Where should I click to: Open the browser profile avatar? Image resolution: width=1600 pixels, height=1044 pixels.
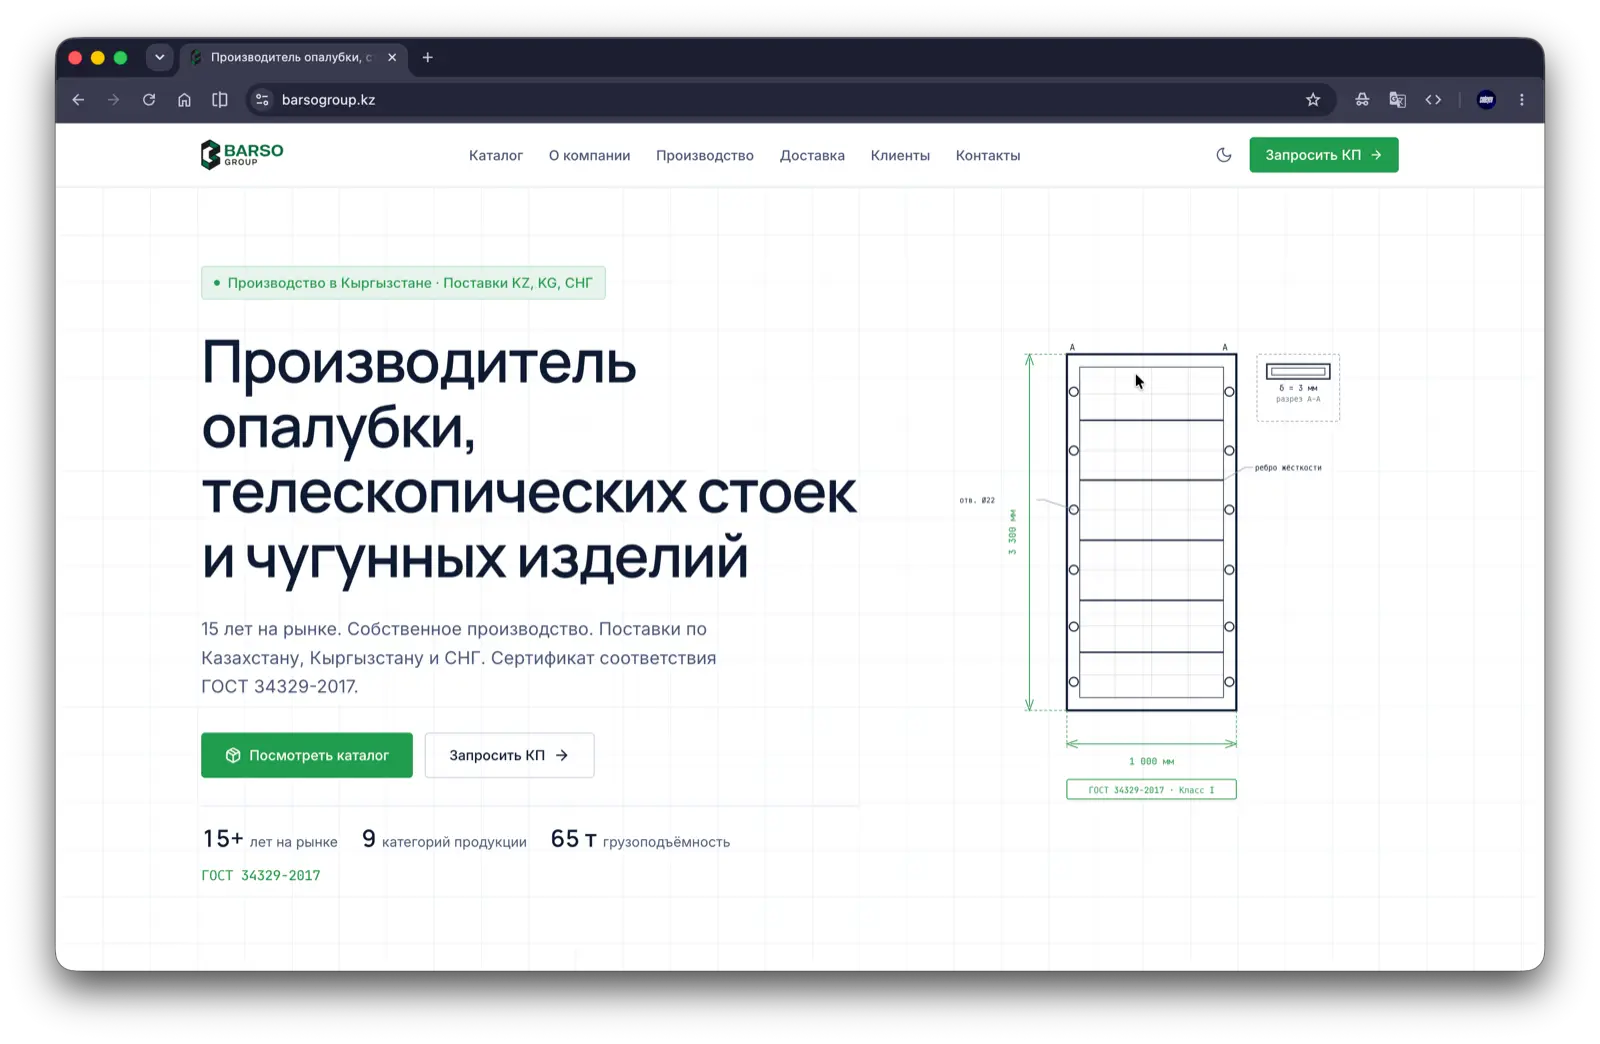[x=1486, y=100]
